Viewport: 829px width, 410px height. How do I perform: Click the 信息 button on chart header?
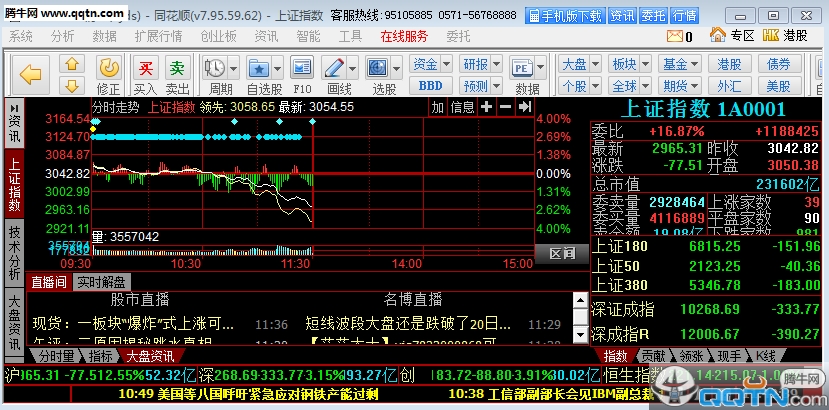[463, 107]
